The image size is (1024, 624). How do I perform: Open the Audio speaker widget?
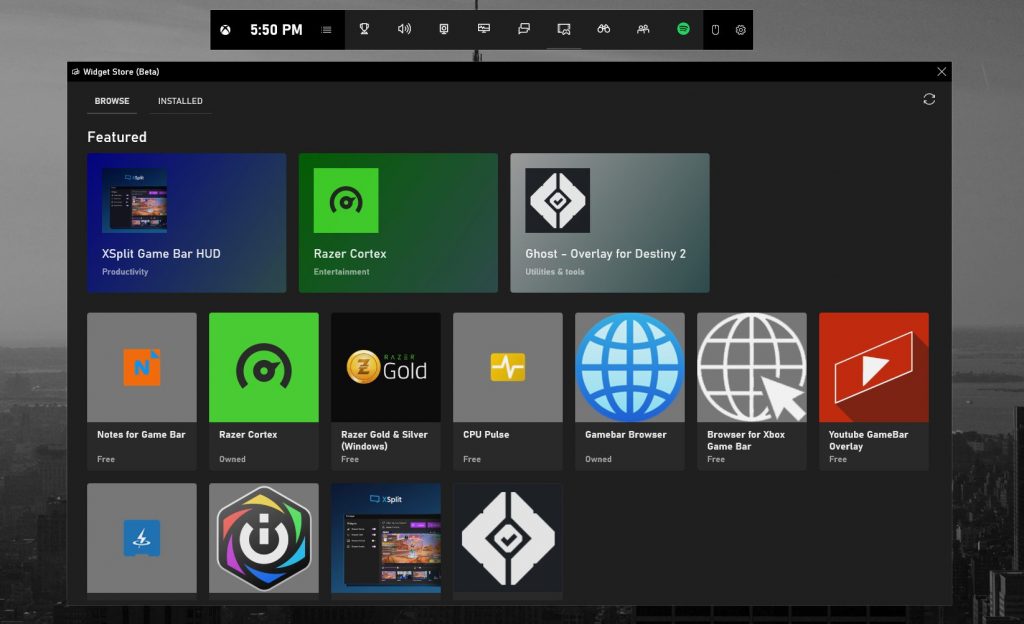click(x=404, y=29)
